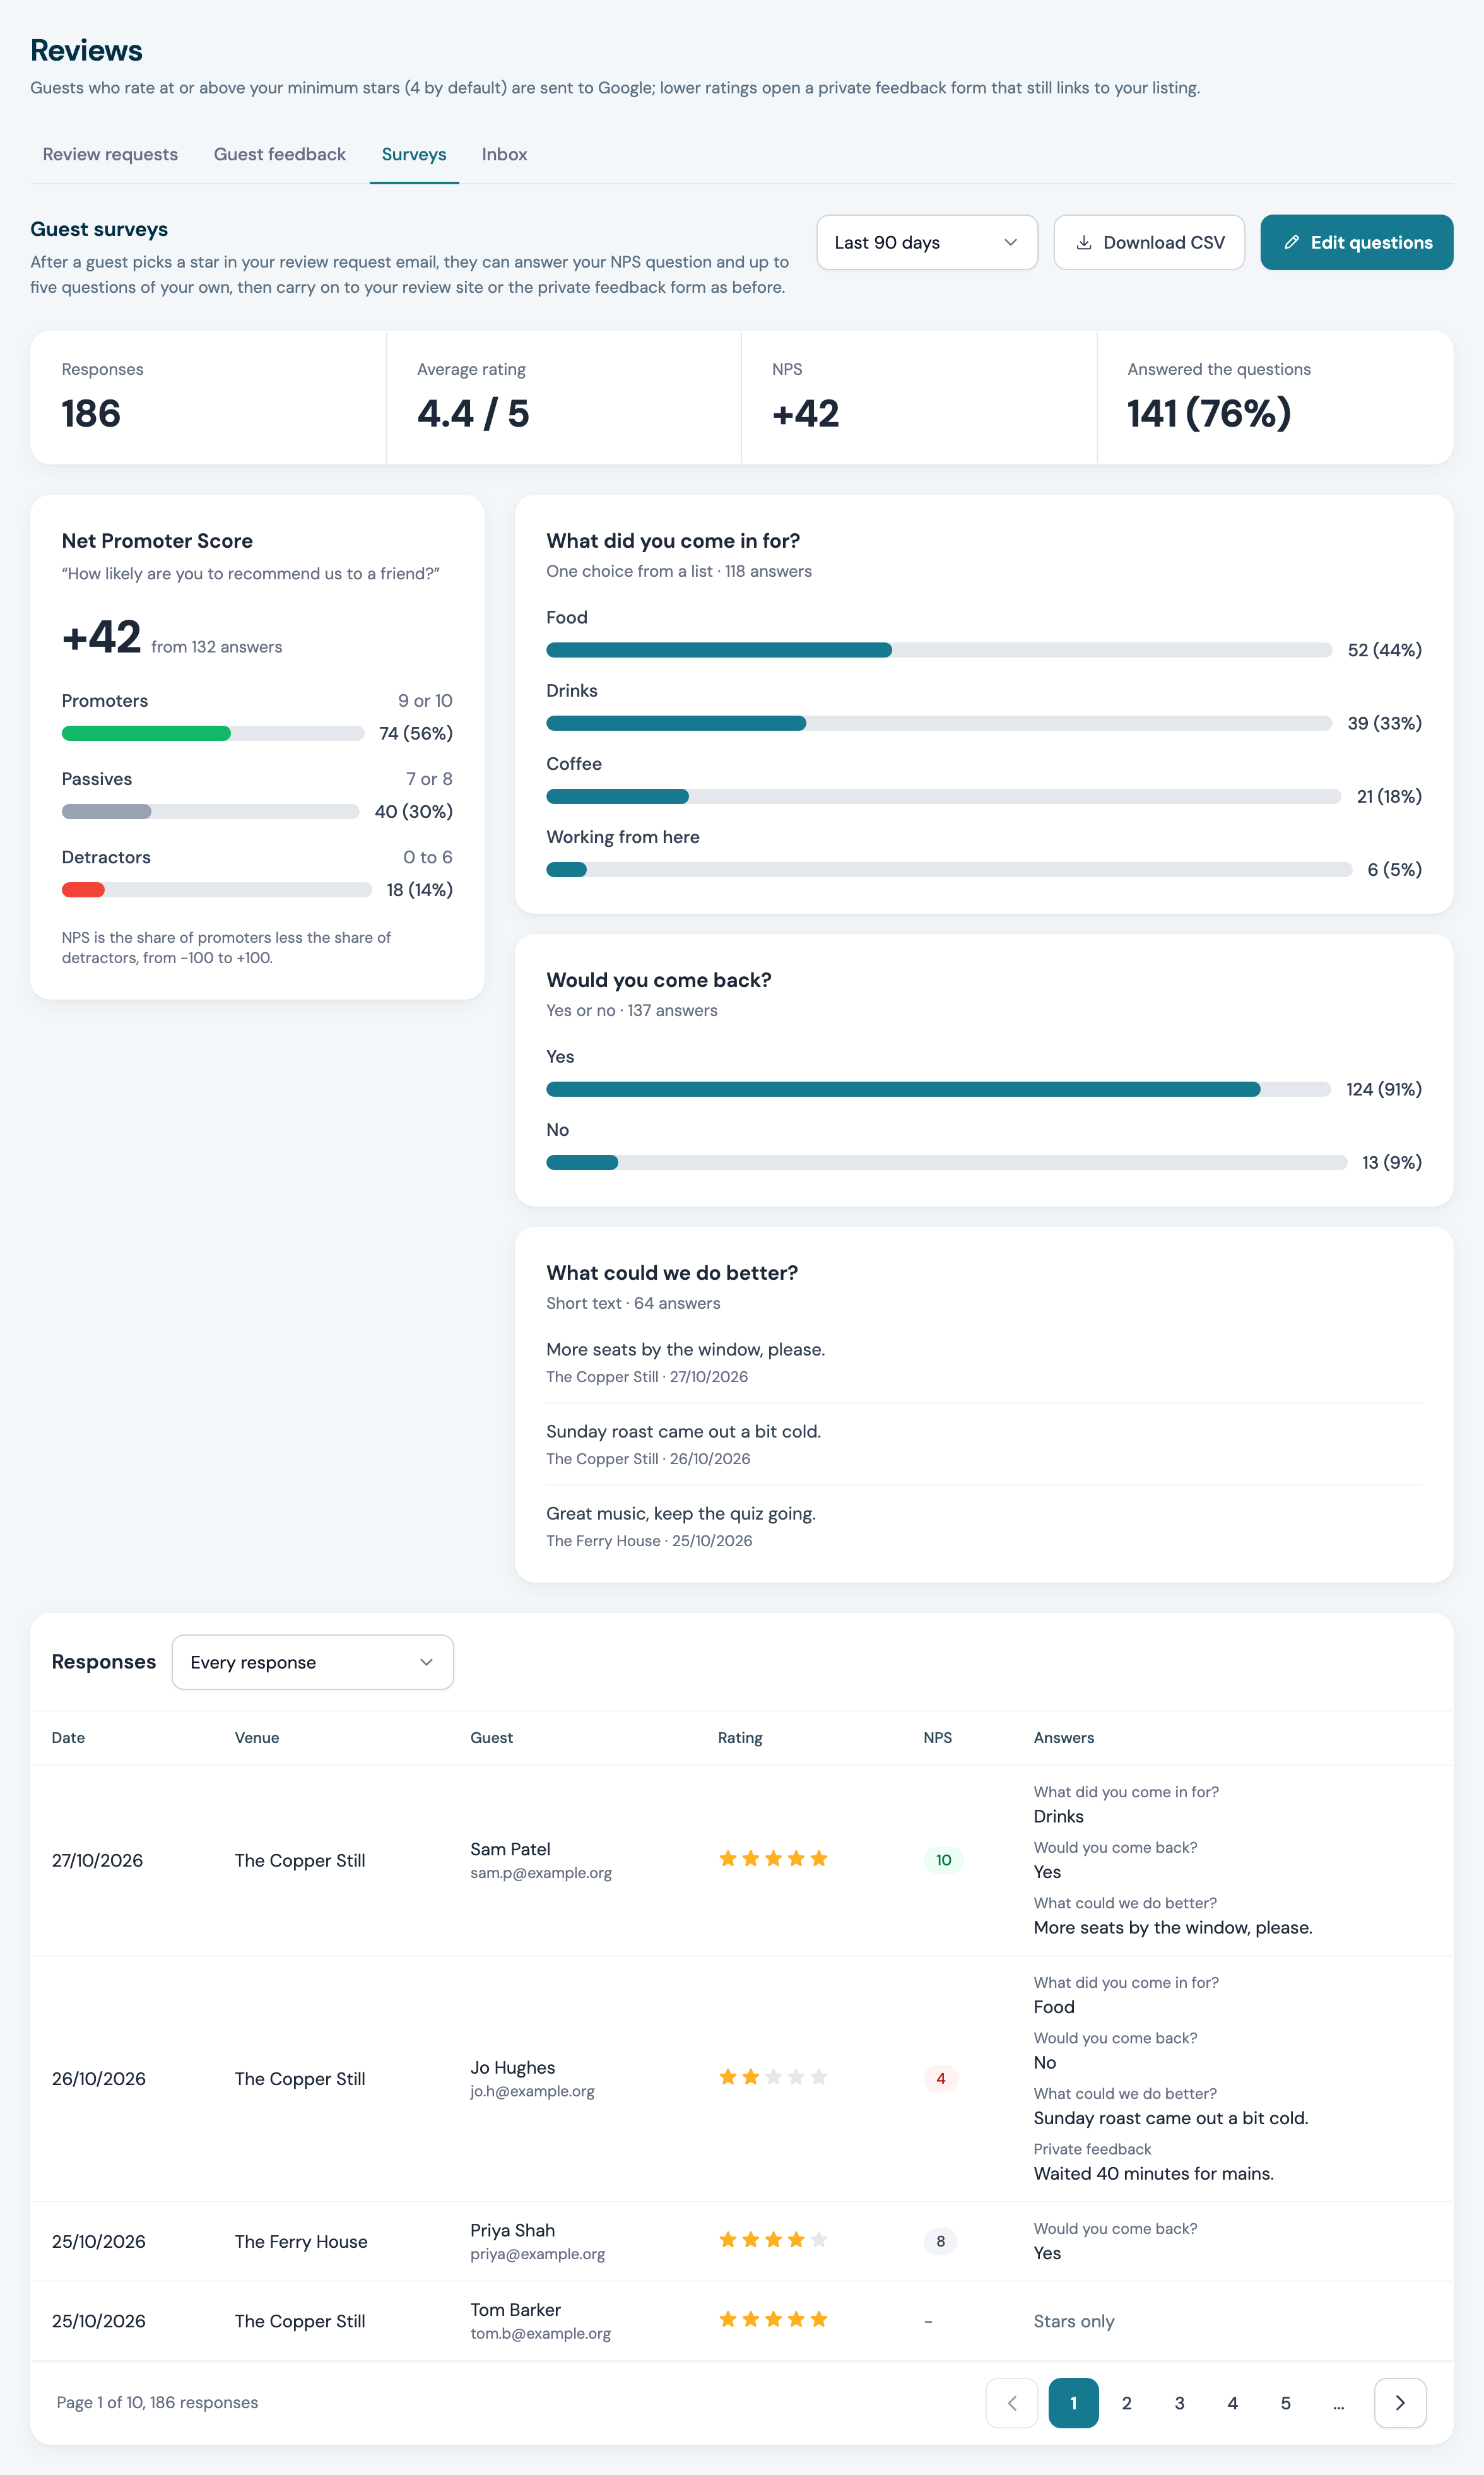
Task: Go to page 2 of responses
Action: pyautogui.click(x=1126, y=2402)
